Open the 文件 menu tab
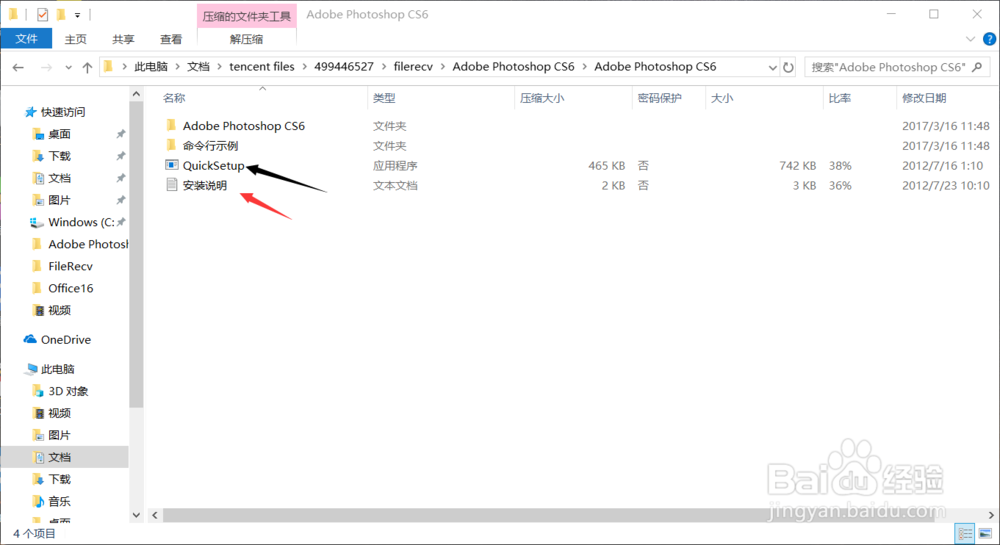This screenshot has width=1000, height=545. click(x=26, y=39)
